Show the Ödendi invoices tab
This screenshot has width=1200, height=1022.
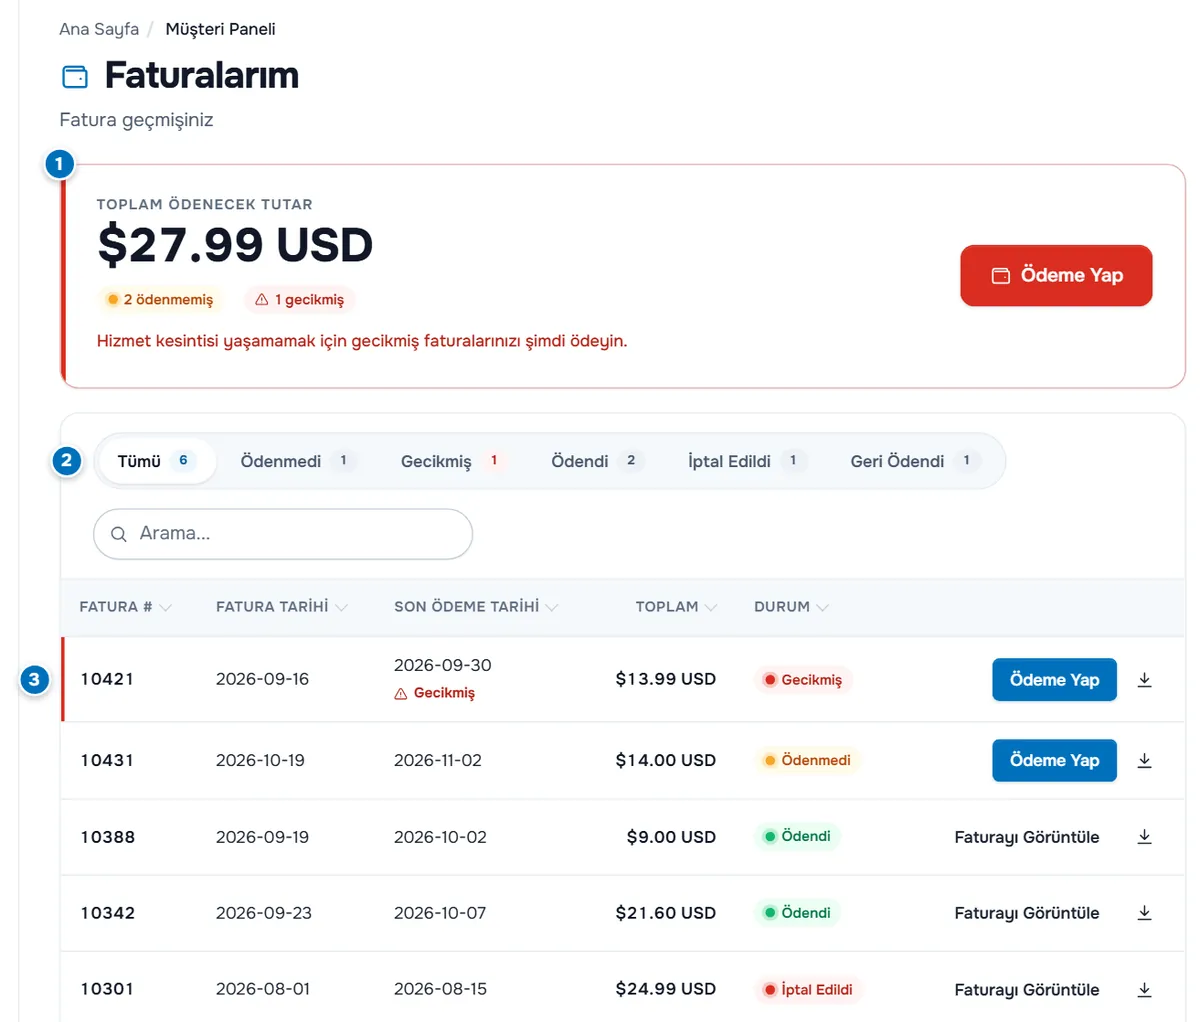pyautogui.click(x=597, y=461)
